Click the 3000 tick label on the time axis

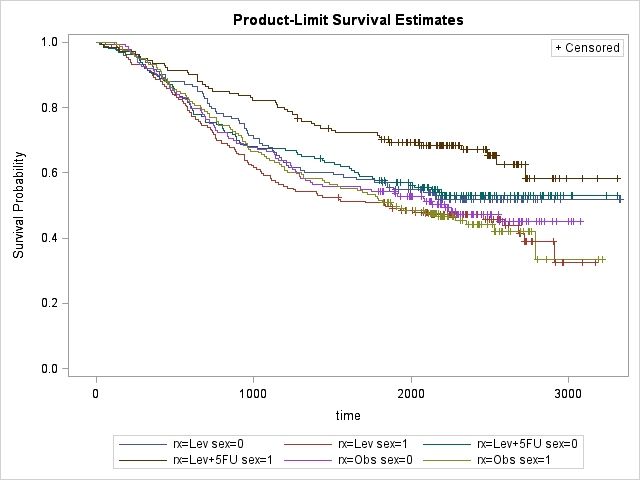[568, 392]
